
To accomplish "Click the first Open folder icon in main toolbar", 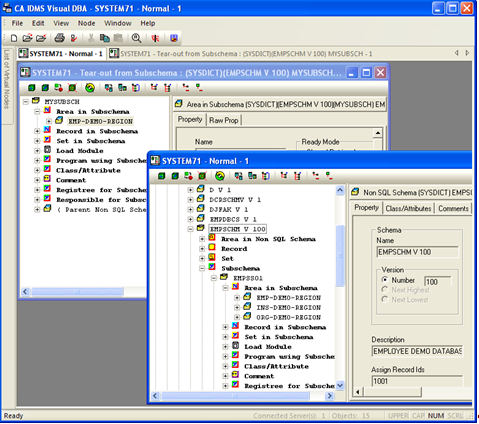I will pos(28,38).
